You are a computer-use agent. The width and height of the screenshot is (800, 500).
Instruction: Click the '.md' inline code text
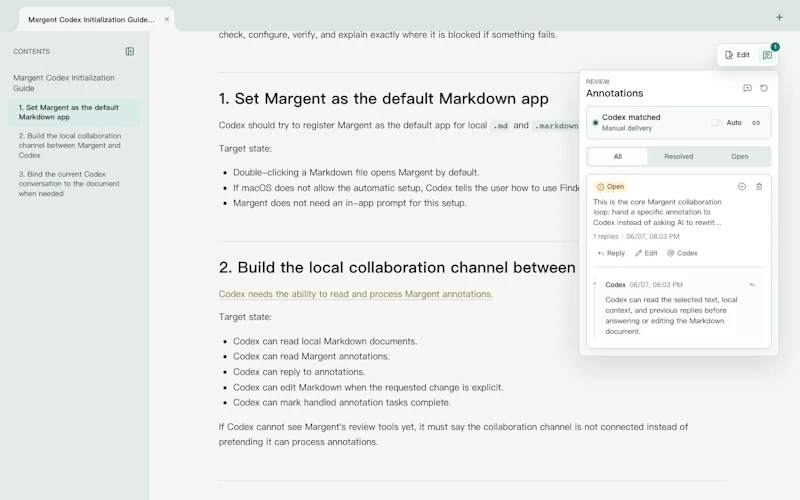[501, 126]
